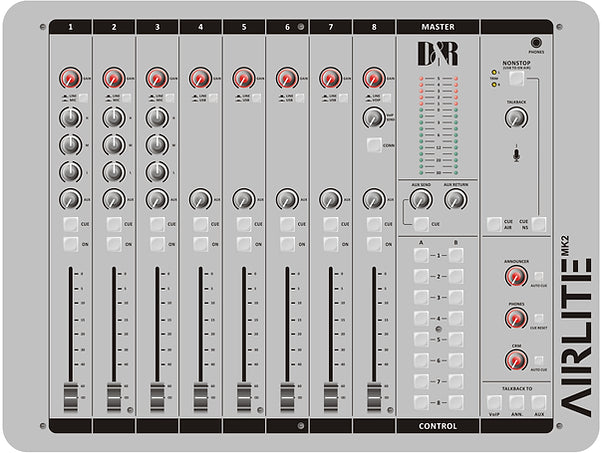Viewport: 602px width, 453px height.
Task: Click the red CRM monitor knob
Action: [515, 361]
